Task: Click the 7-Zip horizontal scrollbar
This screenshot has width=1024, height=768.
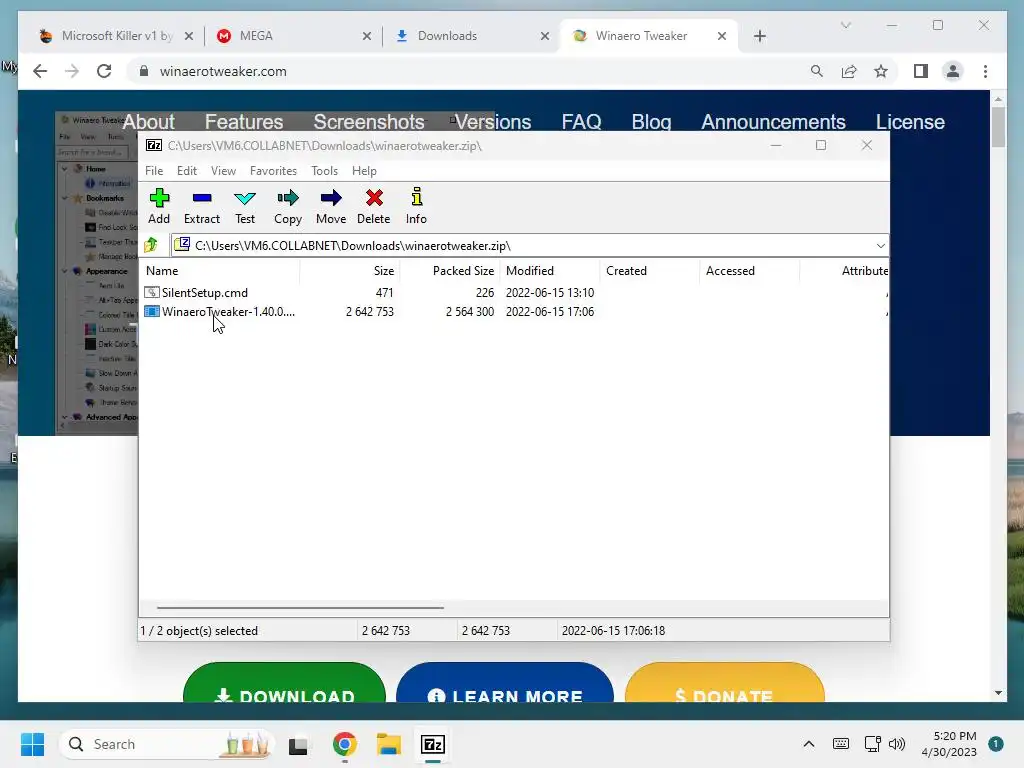Action: (x=300, y=608)
